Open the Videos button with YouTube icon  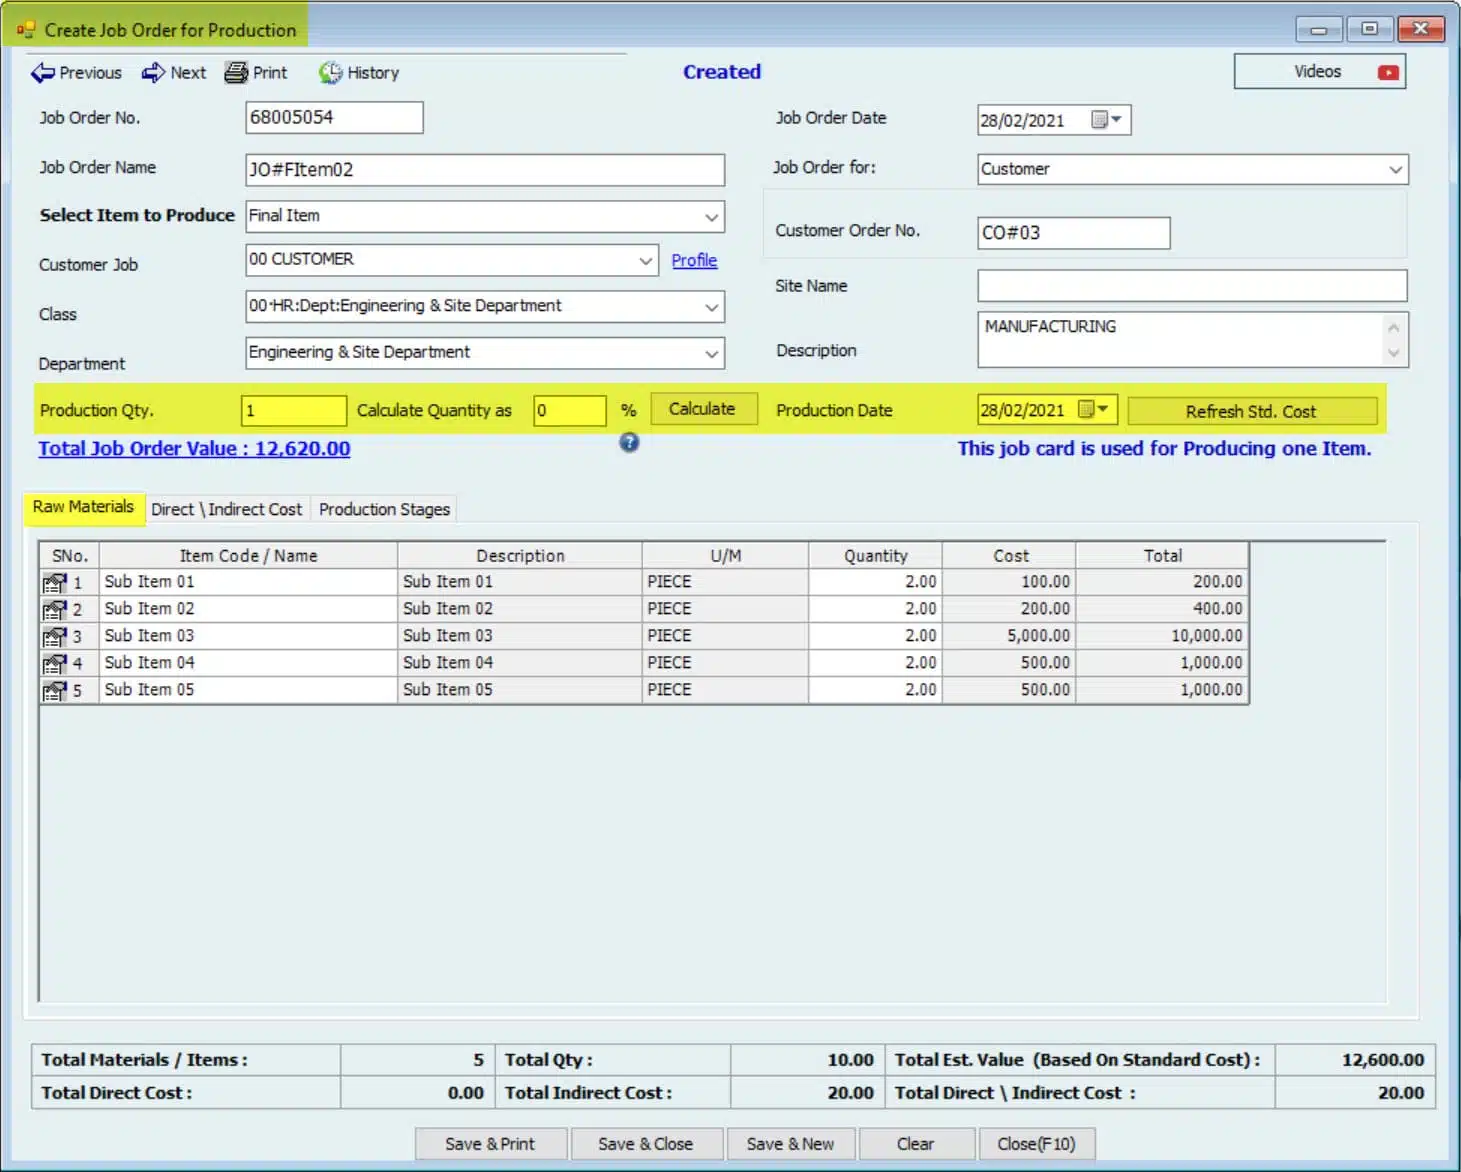1319,72
